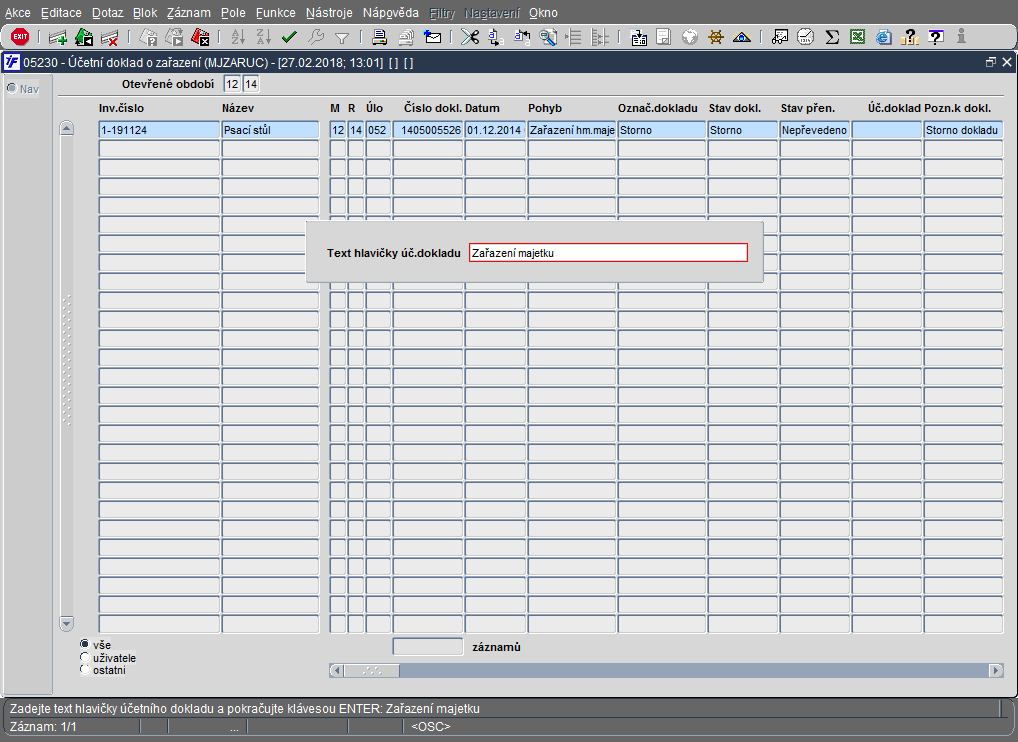Click the vertical scrollbar down arrow
Image resolution: width=1018 pixels, height=742 pixels.
(66, 623)
